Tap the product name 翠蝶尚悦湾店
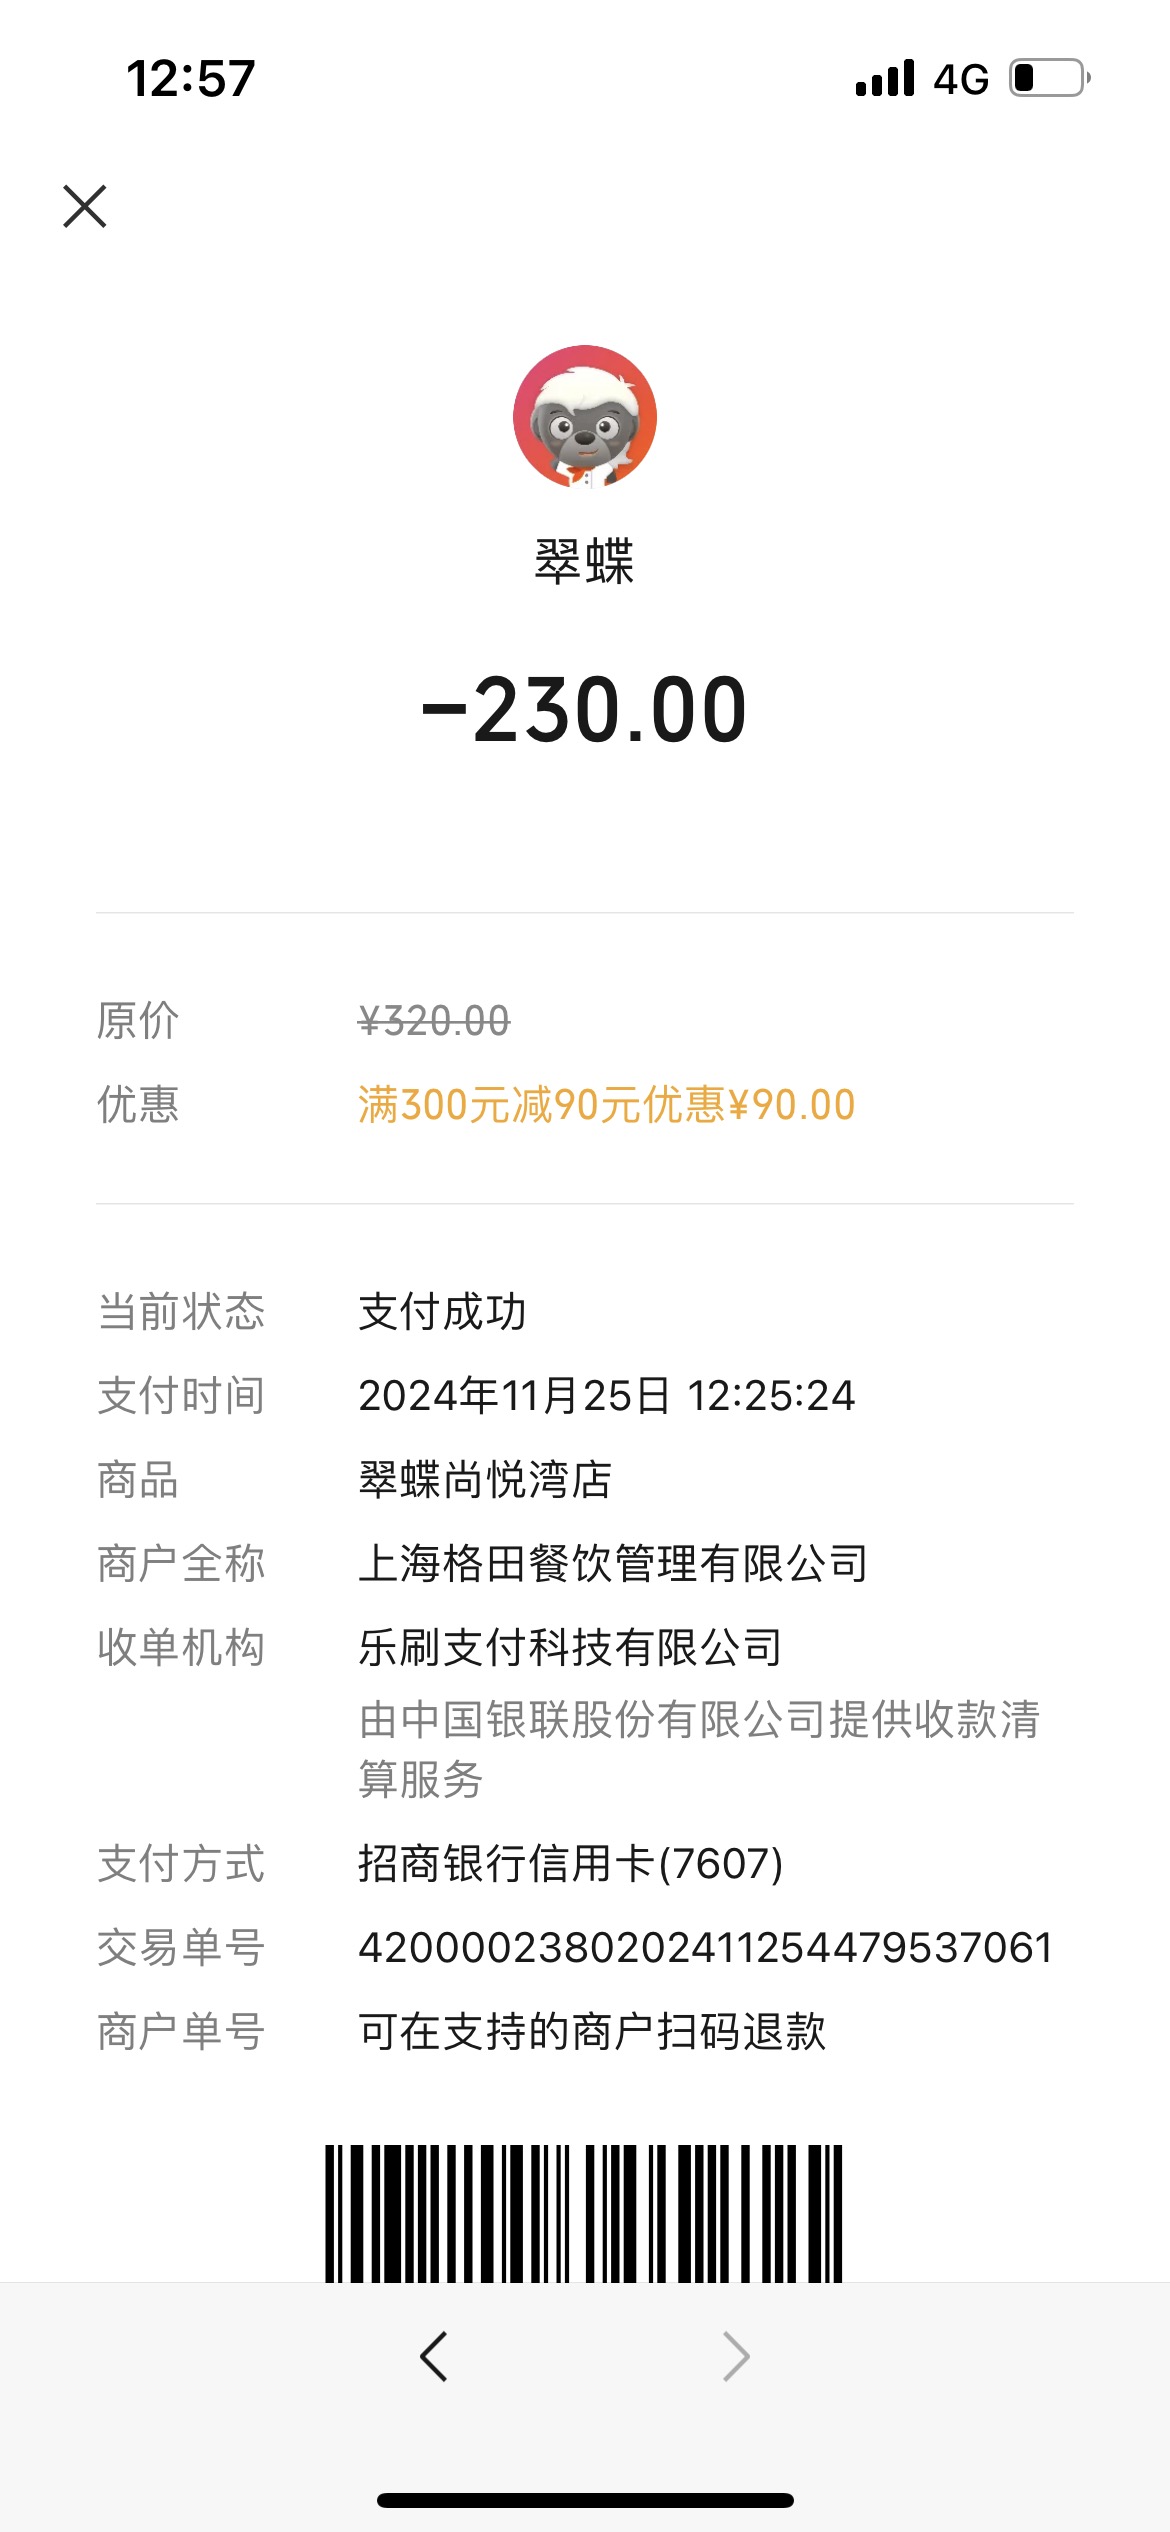This screenshot has height=2532, width=1170. [485, 1479]
